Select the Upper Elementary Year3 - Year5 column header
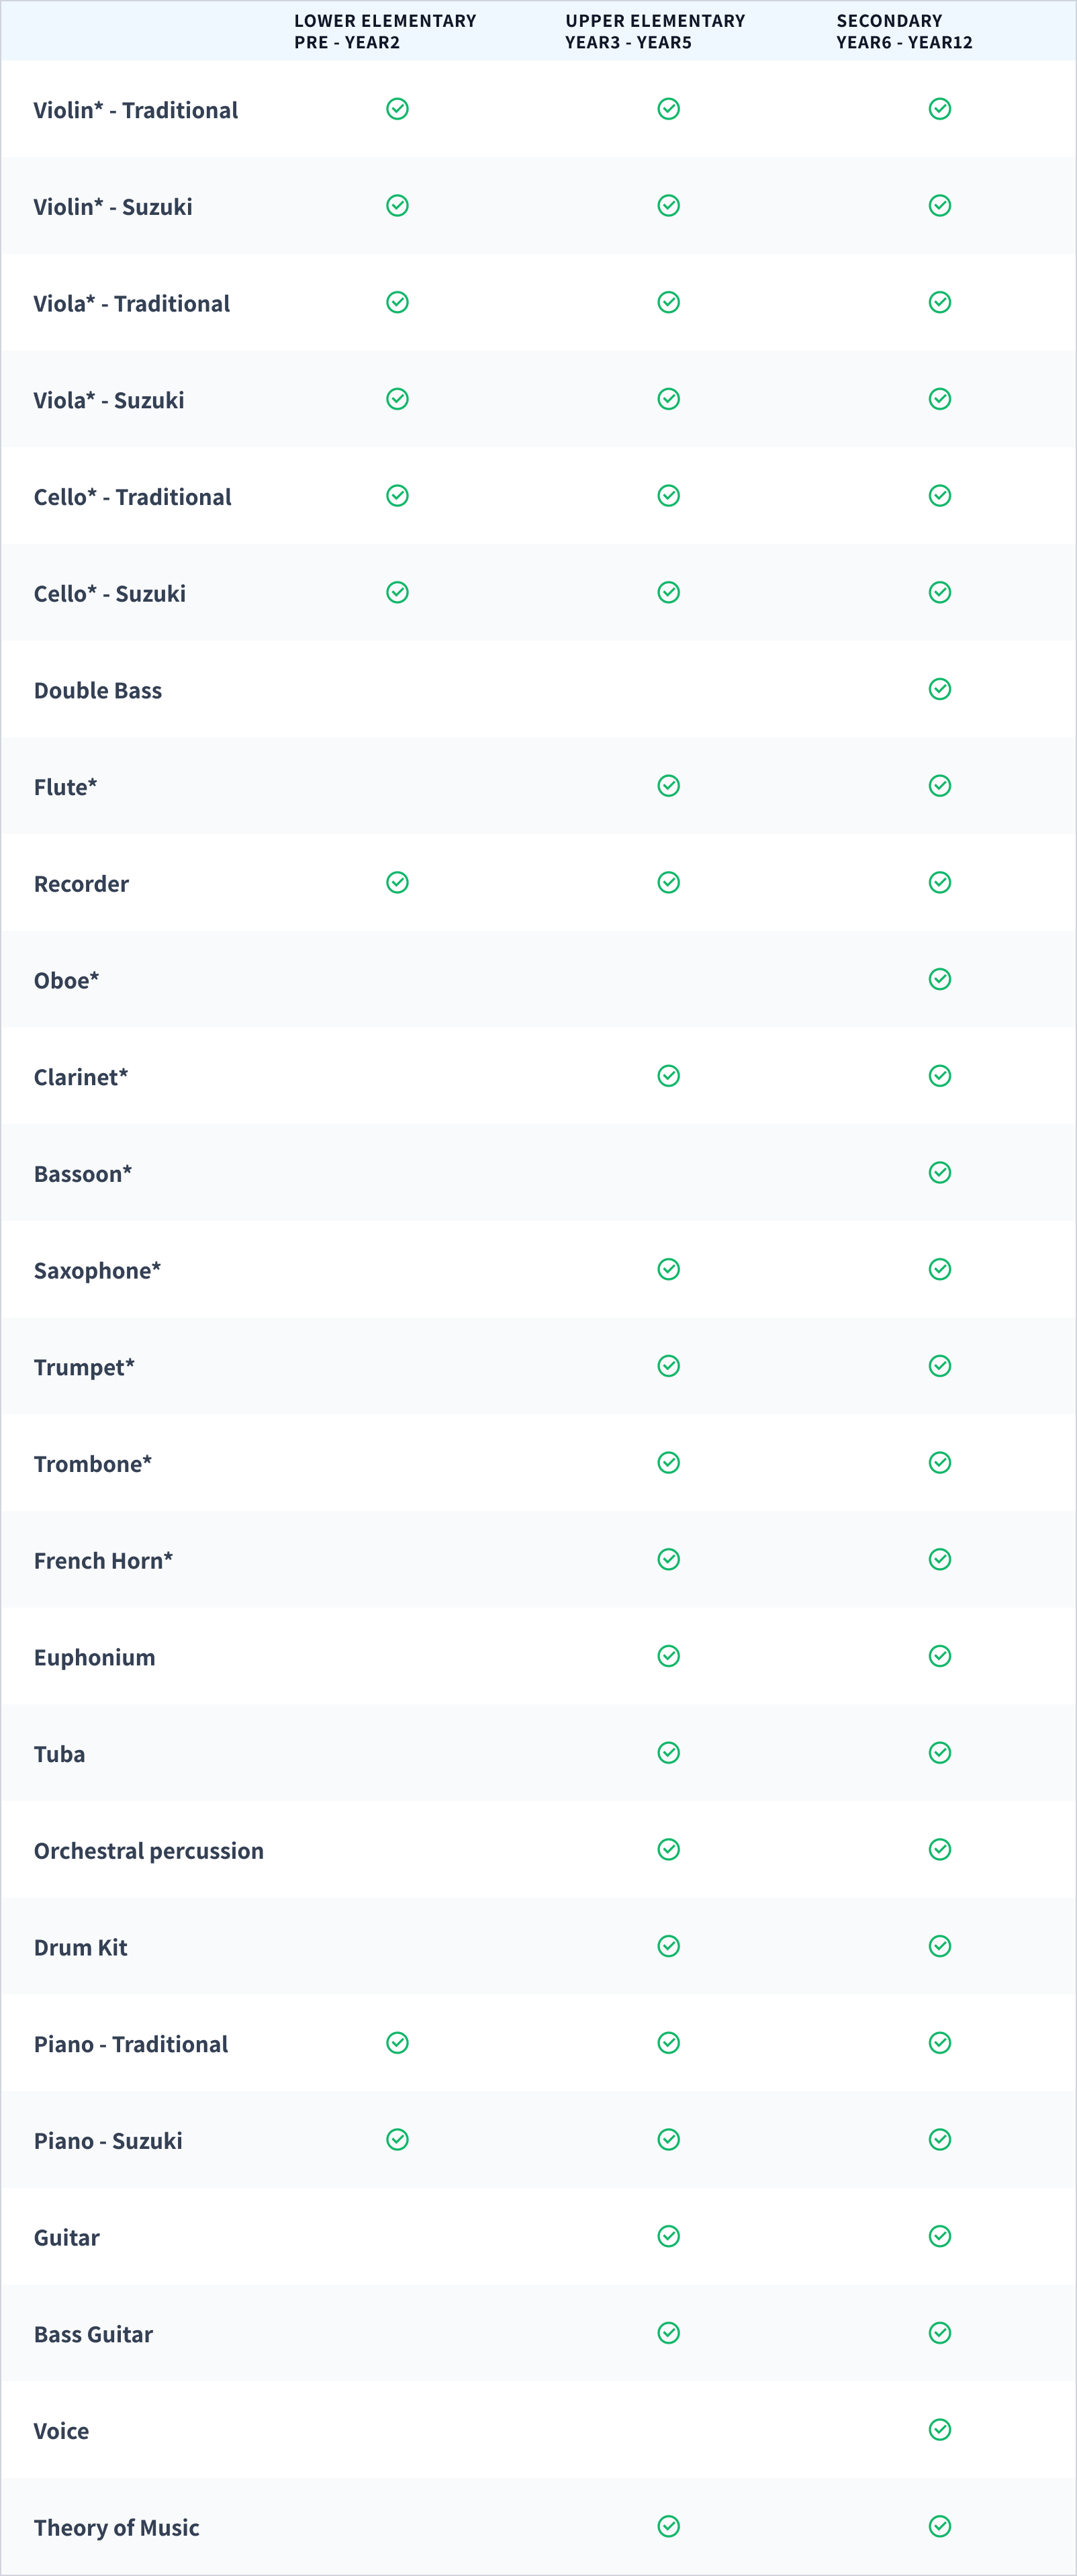Viewport: 1077px width, 2576px height. (655, 31)
